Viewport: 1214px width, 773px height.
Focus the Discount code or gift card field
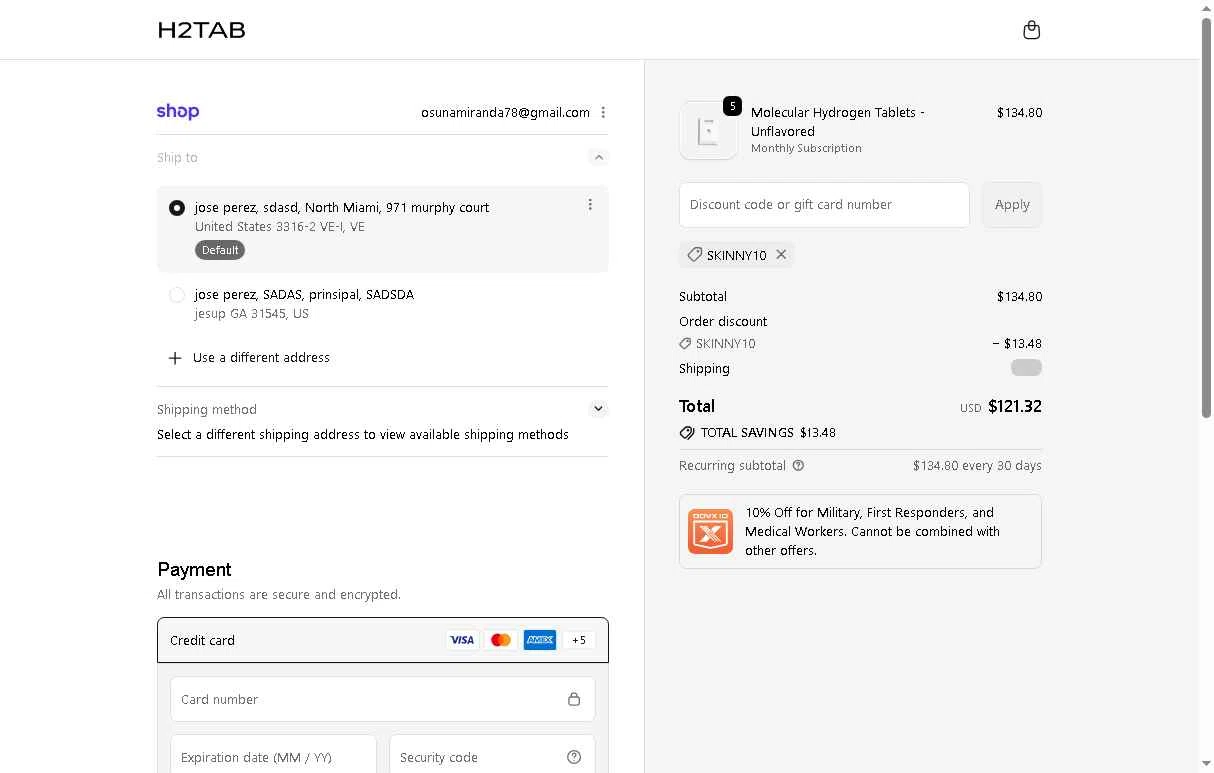click(x=824, y=205)
